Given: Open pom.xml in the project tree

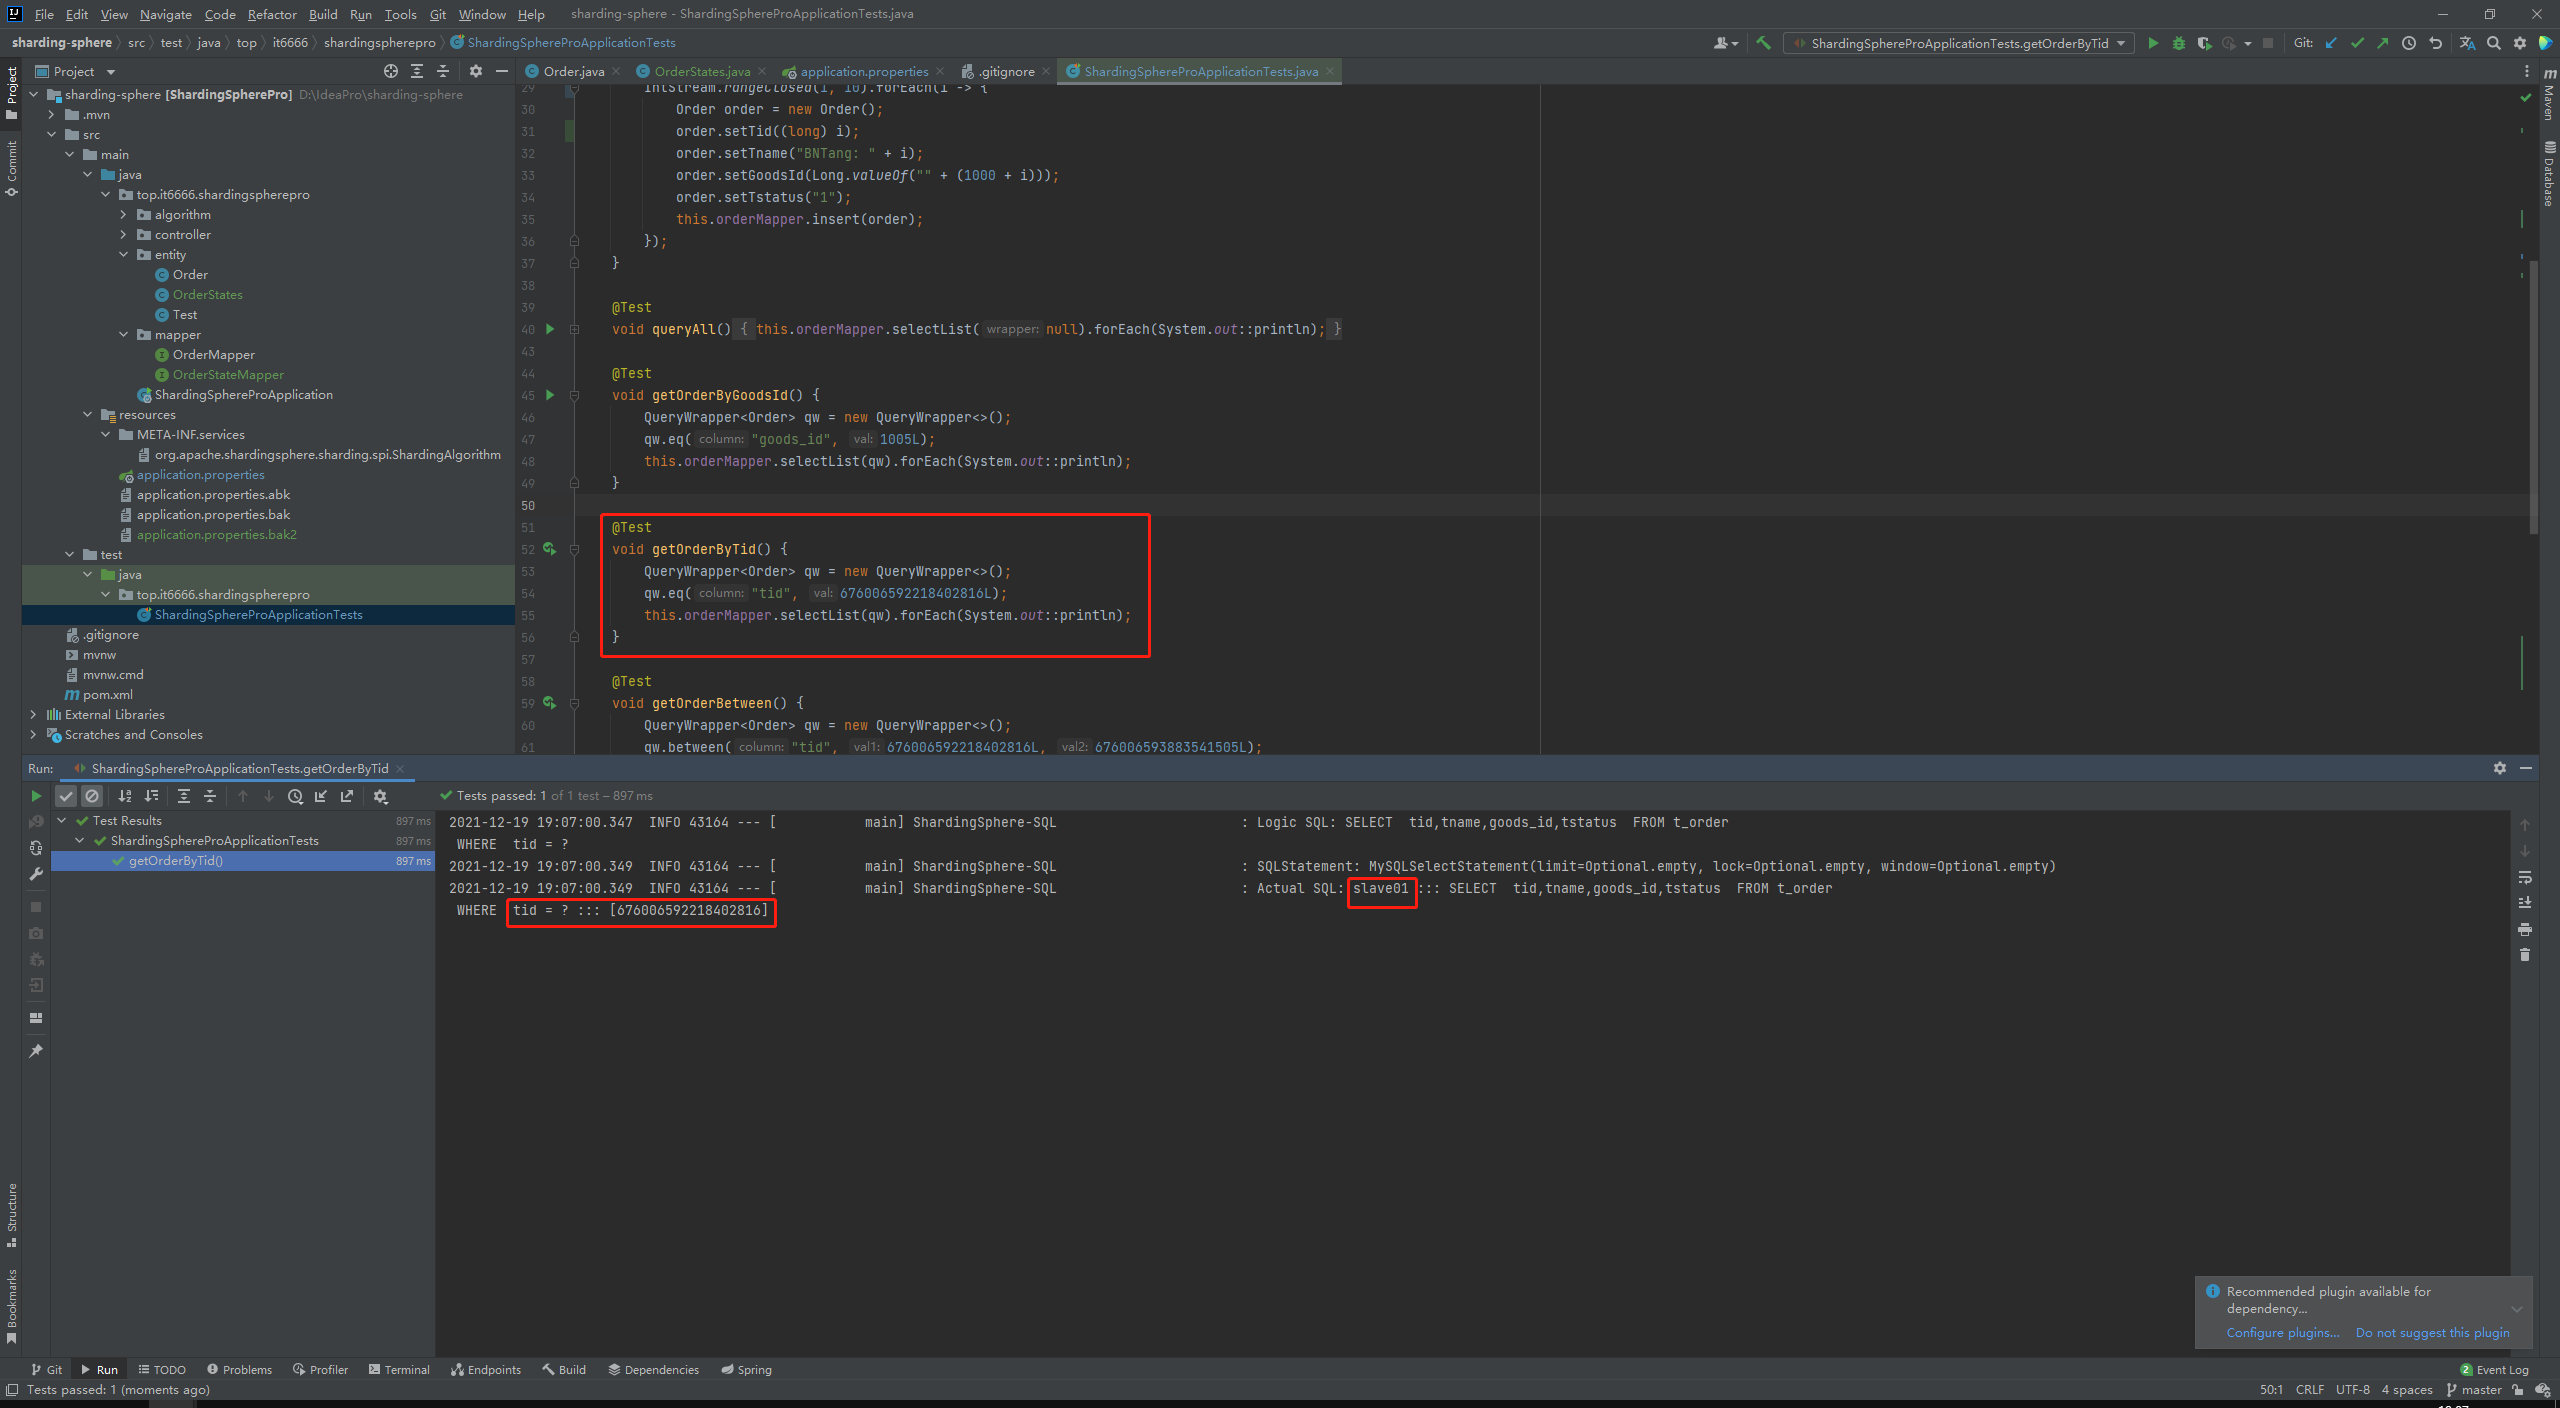Looking at the screenshot, I should 98,695.
